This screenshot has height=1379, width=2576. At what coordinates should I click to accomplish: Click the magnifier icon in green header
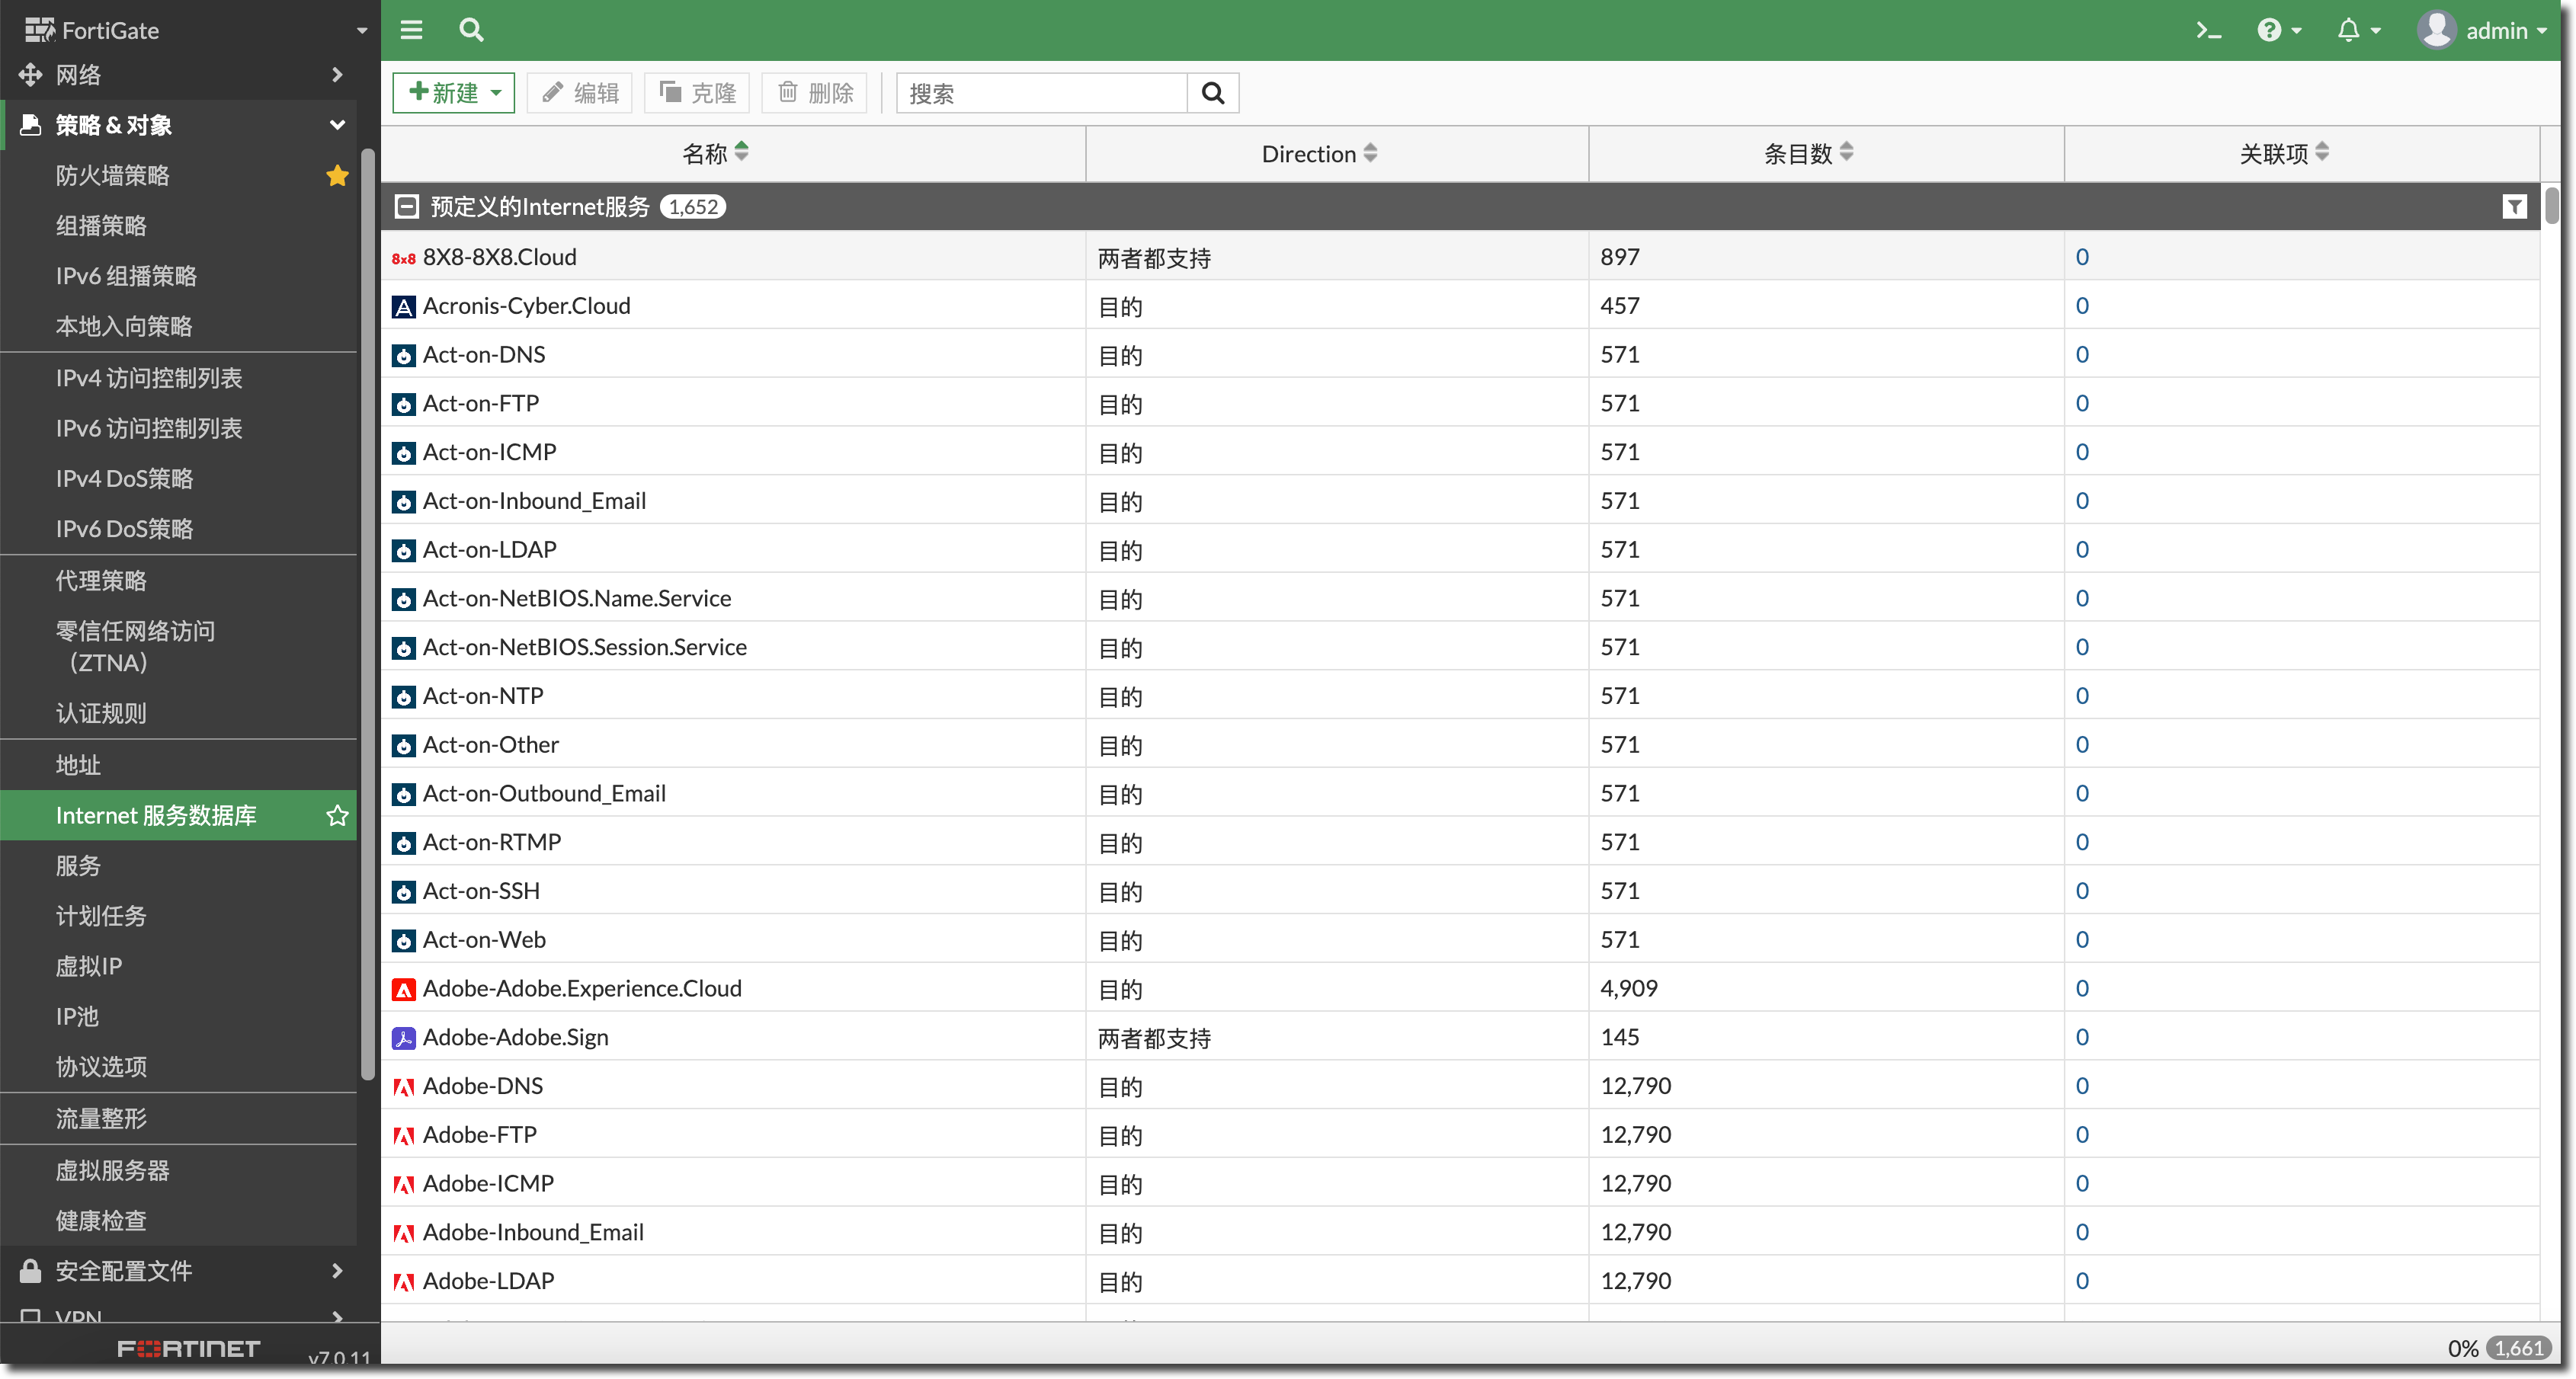tap(471, 30)
